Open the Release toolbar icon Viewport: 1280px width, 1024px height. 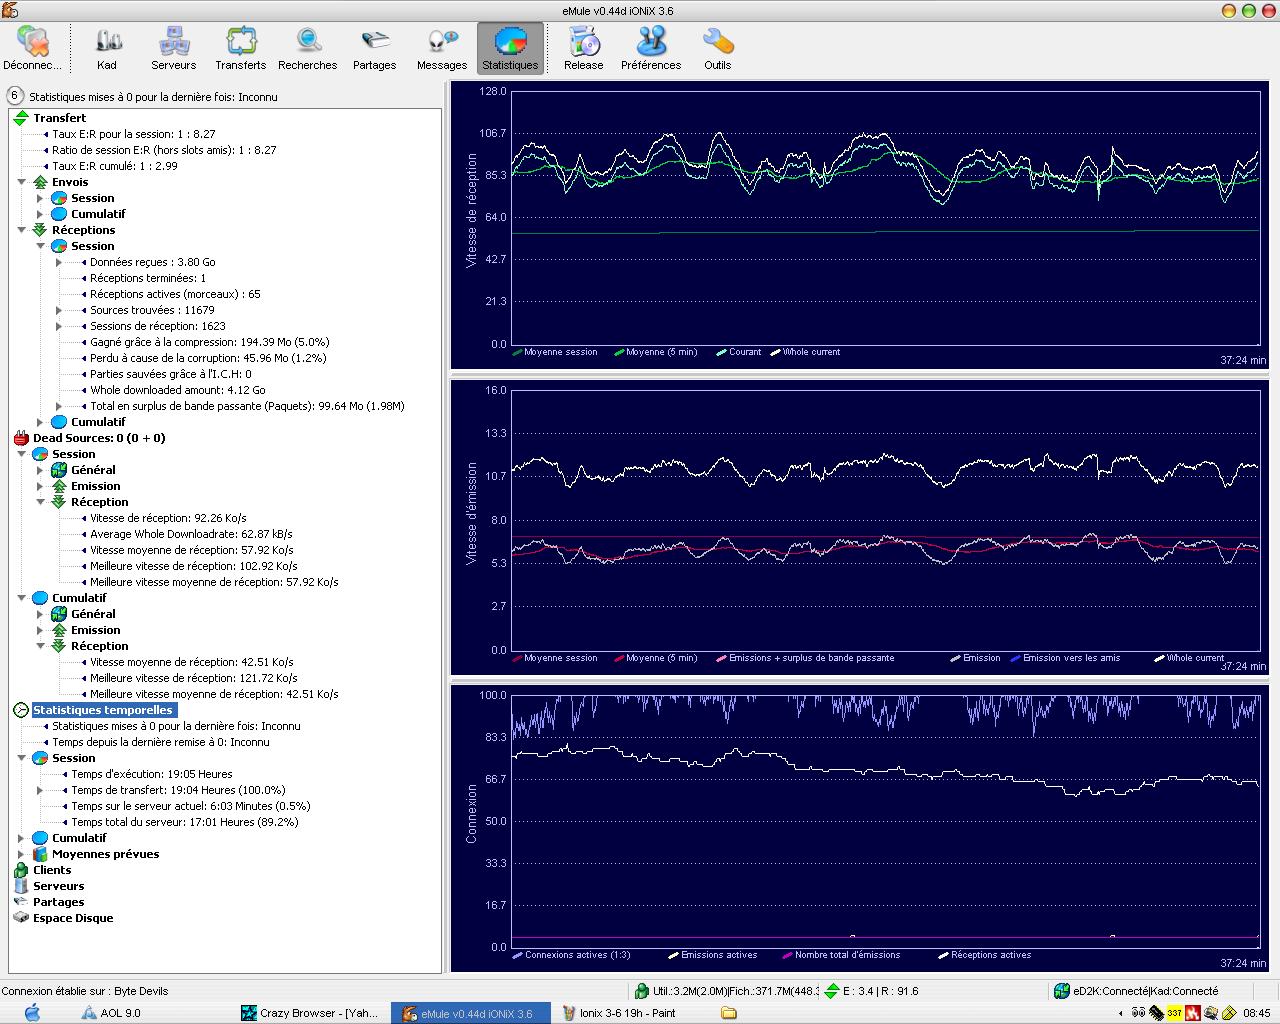pyautogui.click(x=584, y=48)
